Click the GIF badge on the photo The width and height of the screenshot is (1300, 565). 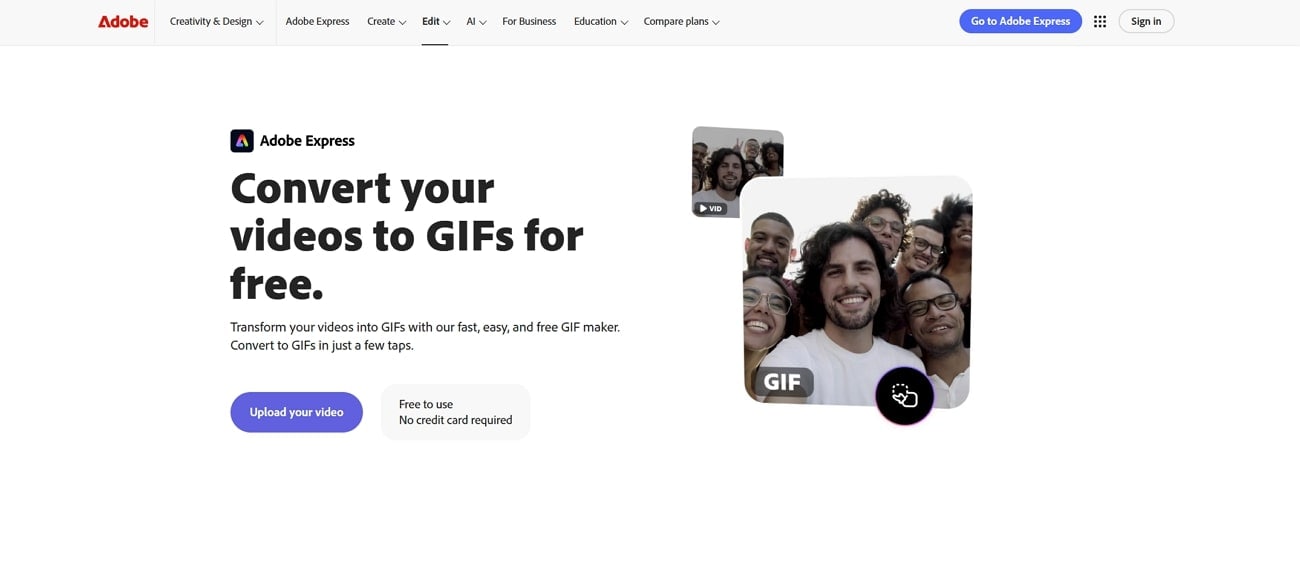pos(783,382)
